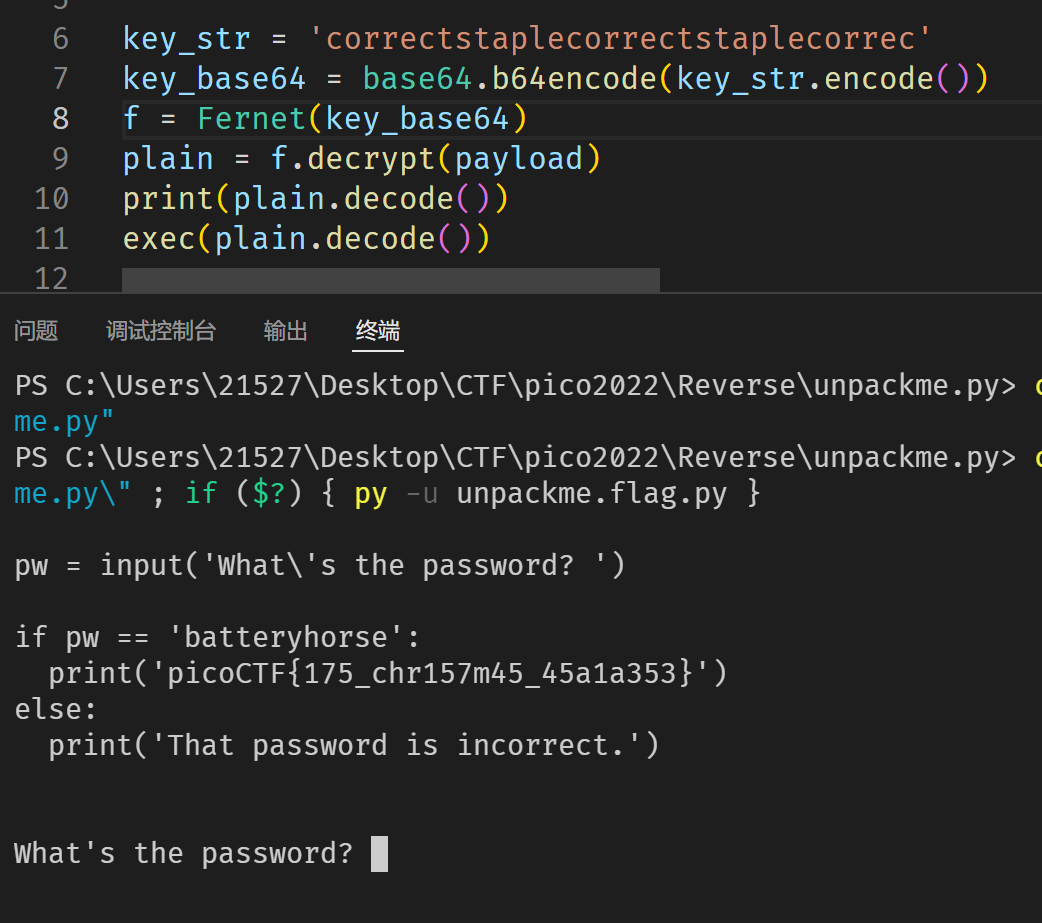Open the 问题 (Problems) panel tab
The height and width of the screenshot is (923, 1042).
coord(35,331)
